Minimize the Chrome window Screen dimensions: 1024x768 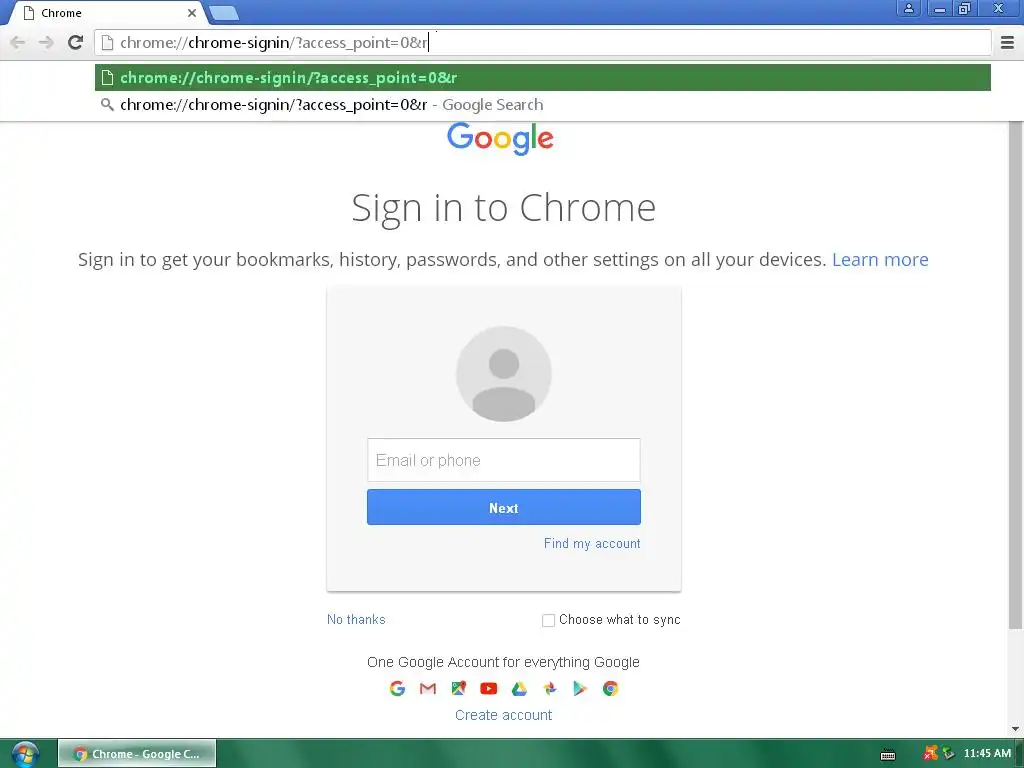pyautogui.click(x=939, y=8)
